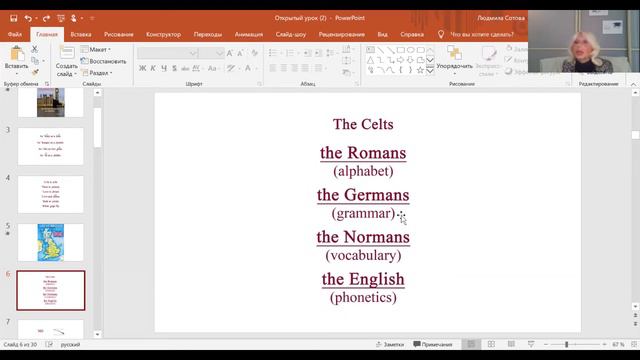Click spell check icon in status bar
The image size is (640, 360).
tap(49, 344)
